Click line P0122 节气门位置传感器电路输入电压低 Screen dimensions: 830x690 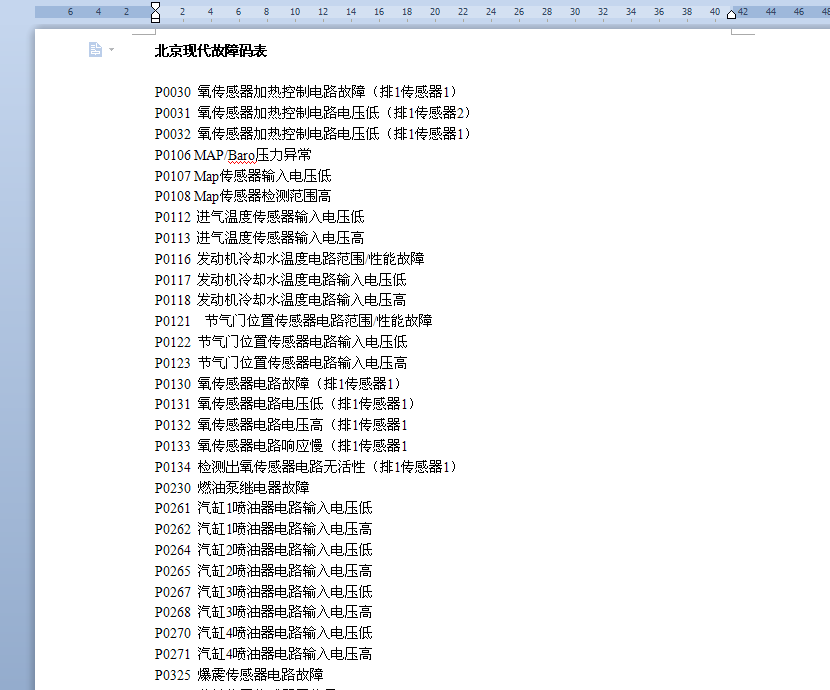[281, 342]
